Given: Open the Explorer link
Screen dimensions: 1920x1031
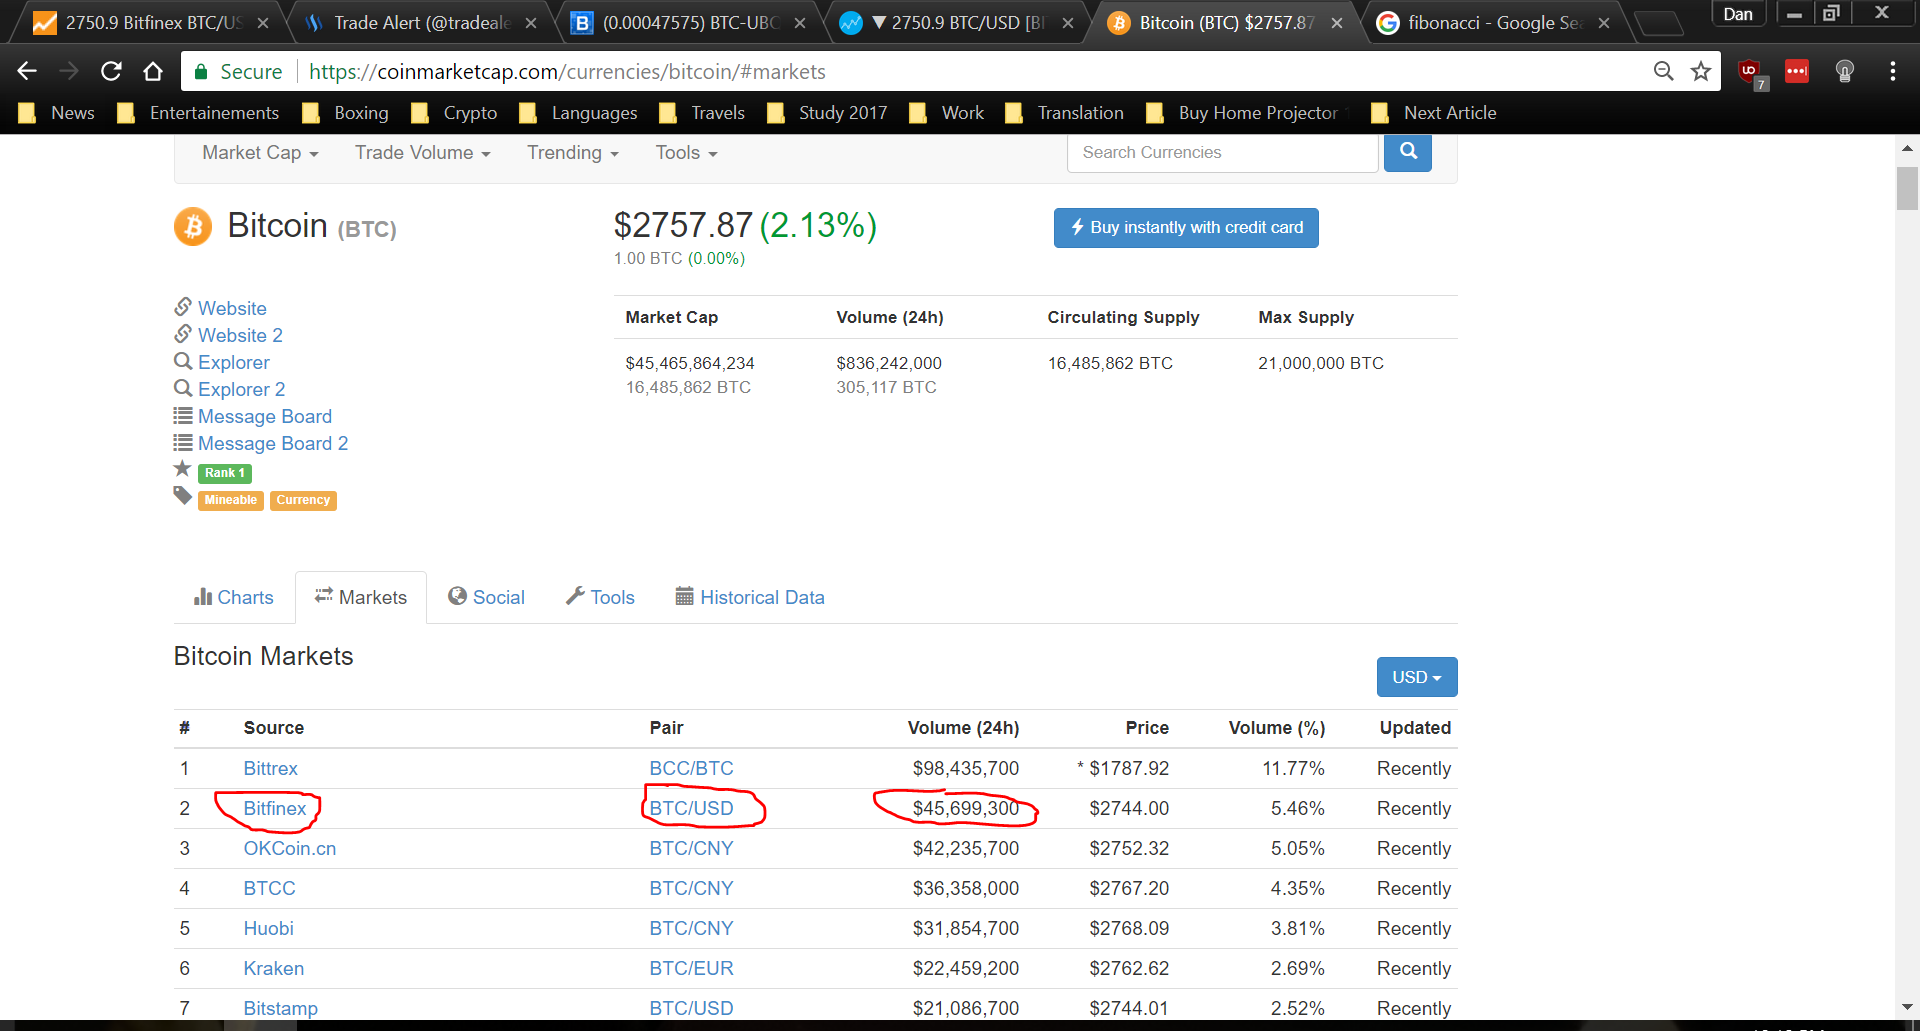Looking at the screenshot, I should coord(233,362).
